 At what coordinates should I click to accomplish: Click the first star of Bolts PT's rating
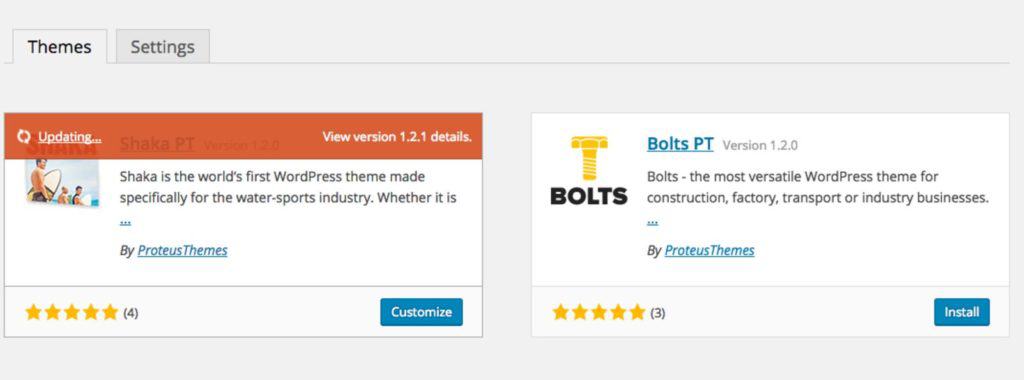[x=560, y=313]
